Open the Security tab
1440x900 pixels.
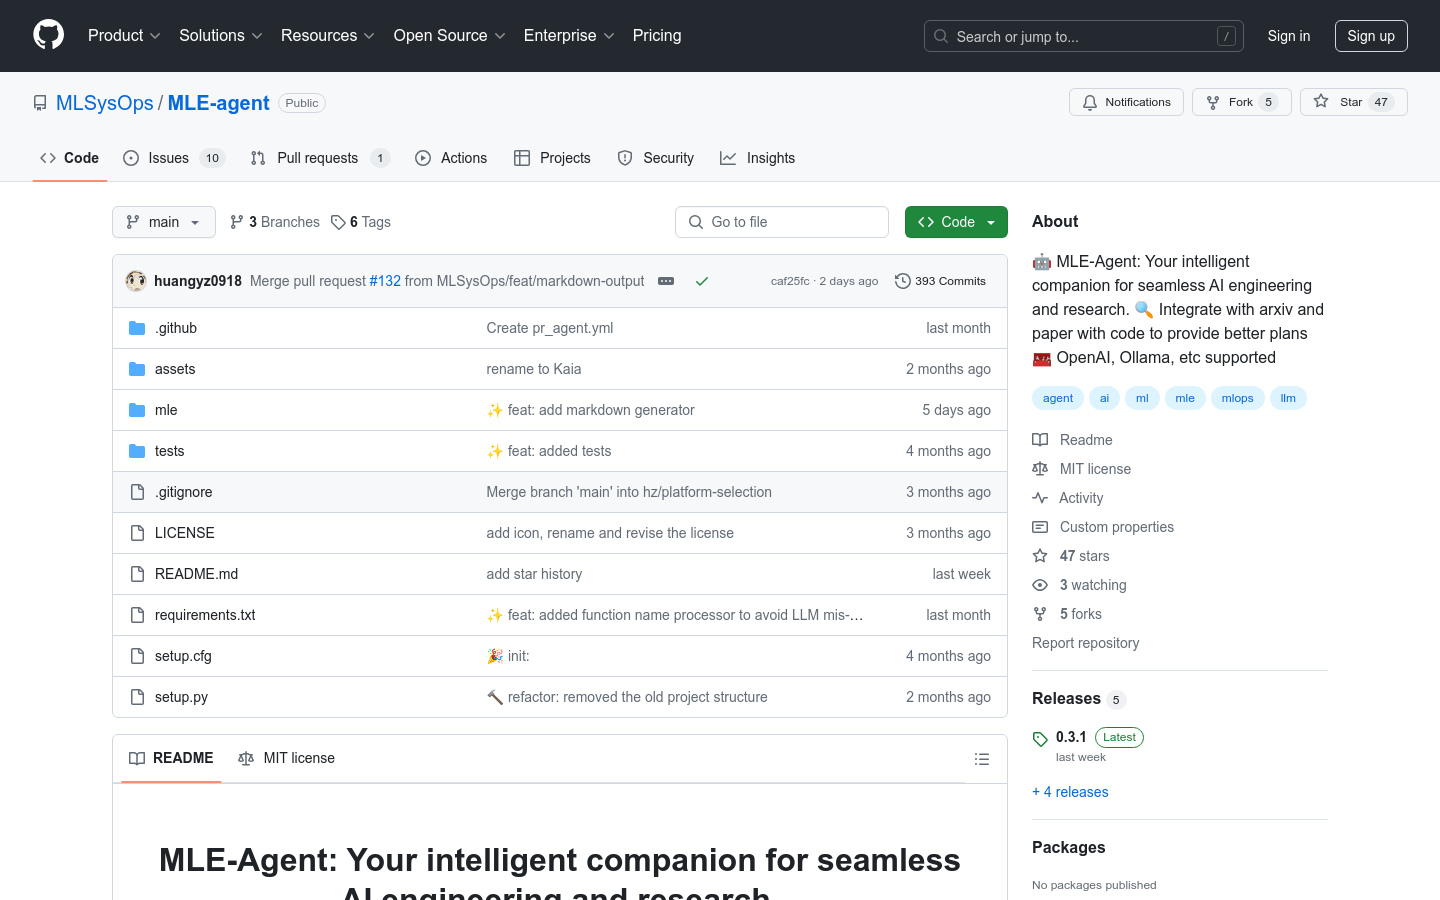(656, 158)
